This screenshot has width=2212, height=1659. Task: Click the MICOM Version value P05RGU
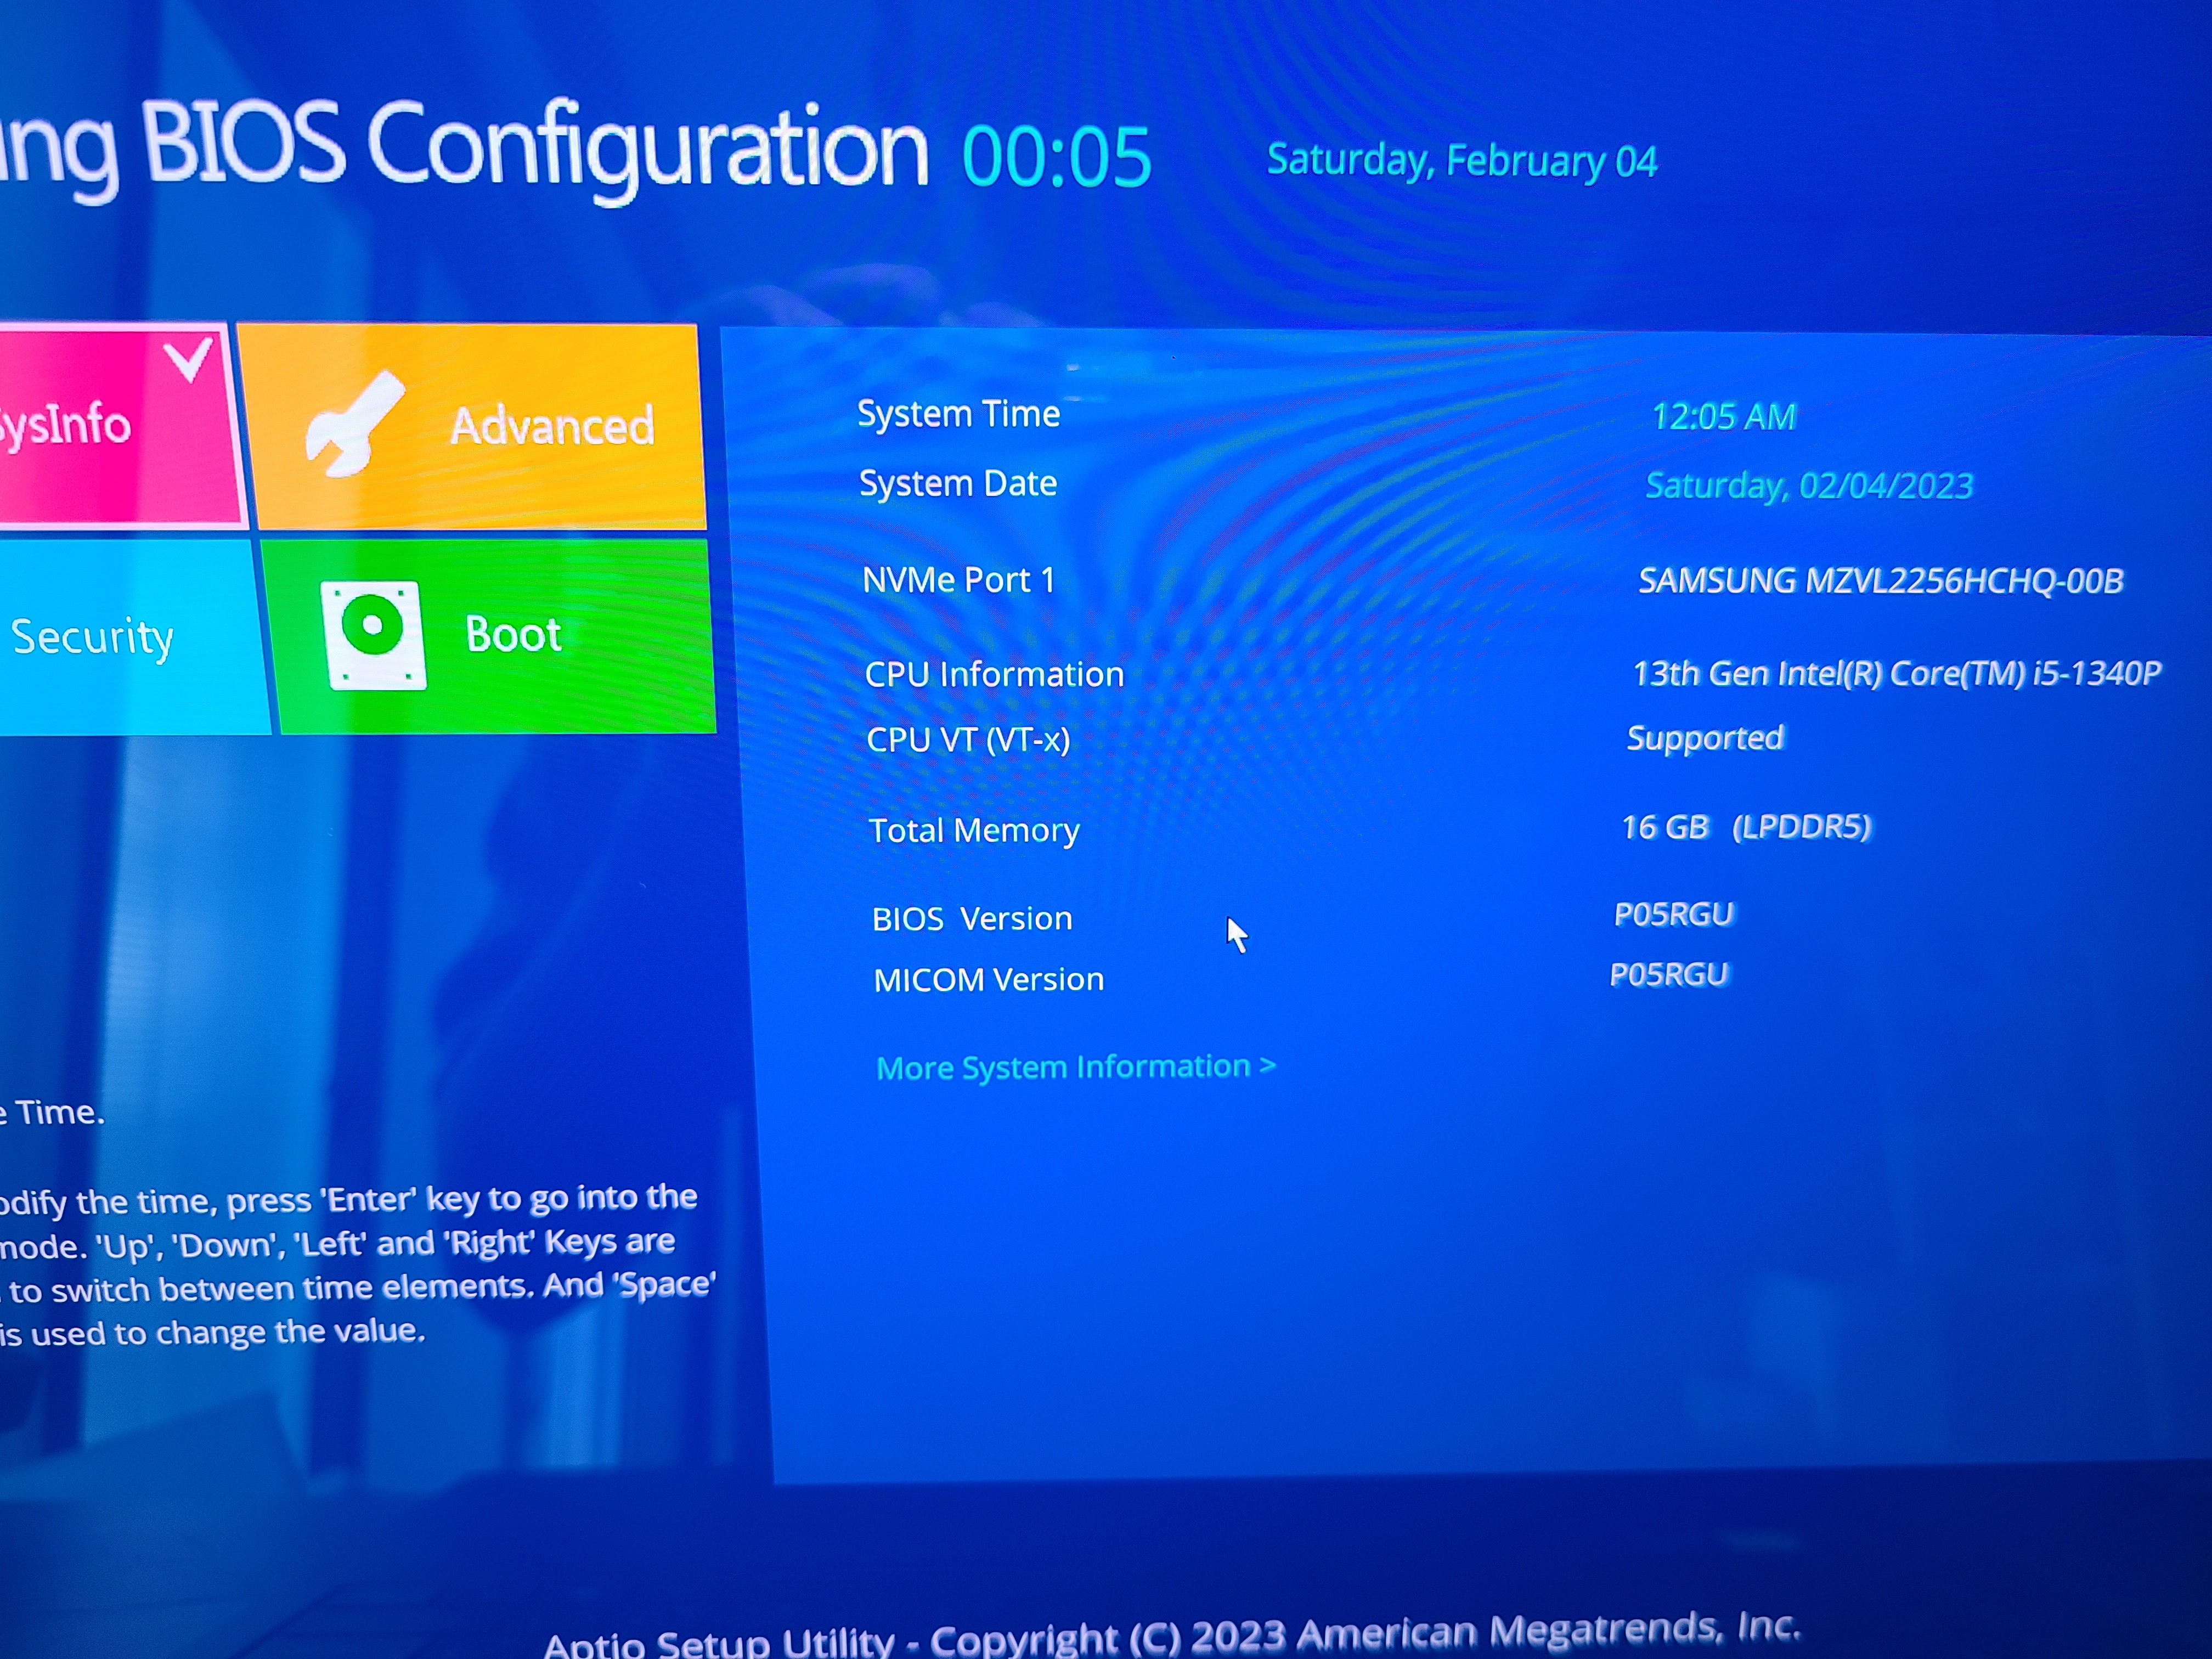click(1669, 975)
